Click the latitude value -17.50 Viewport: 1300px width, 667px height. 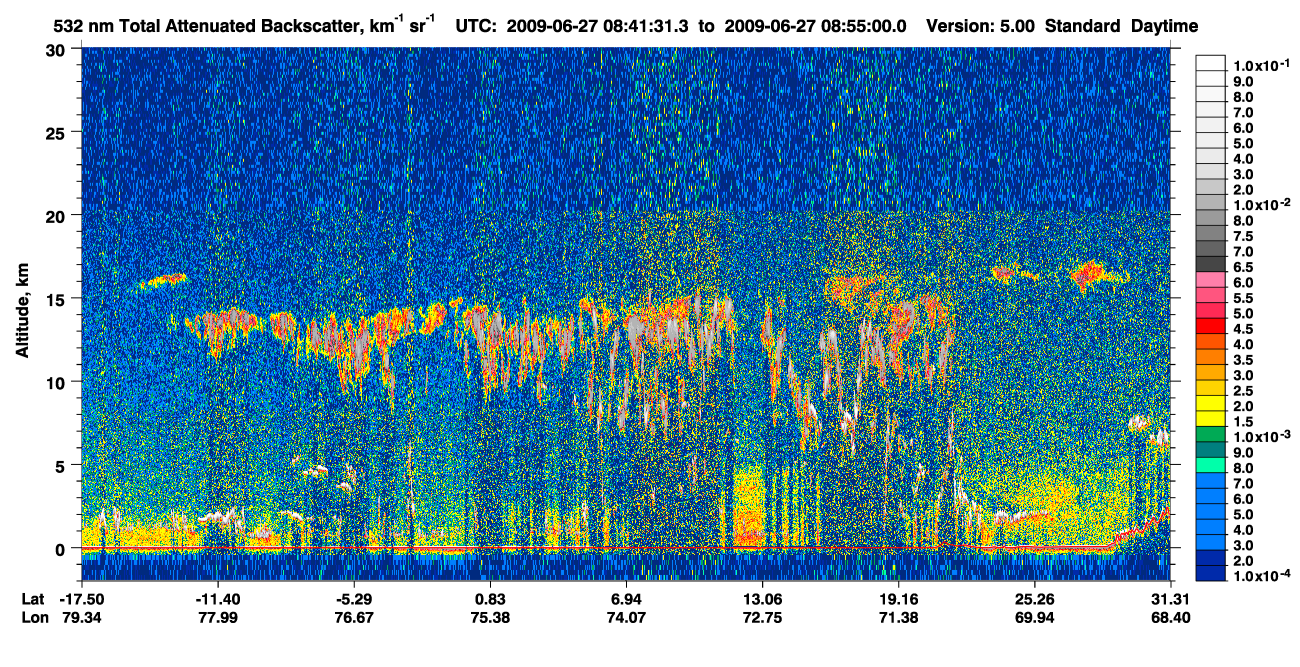81,598
